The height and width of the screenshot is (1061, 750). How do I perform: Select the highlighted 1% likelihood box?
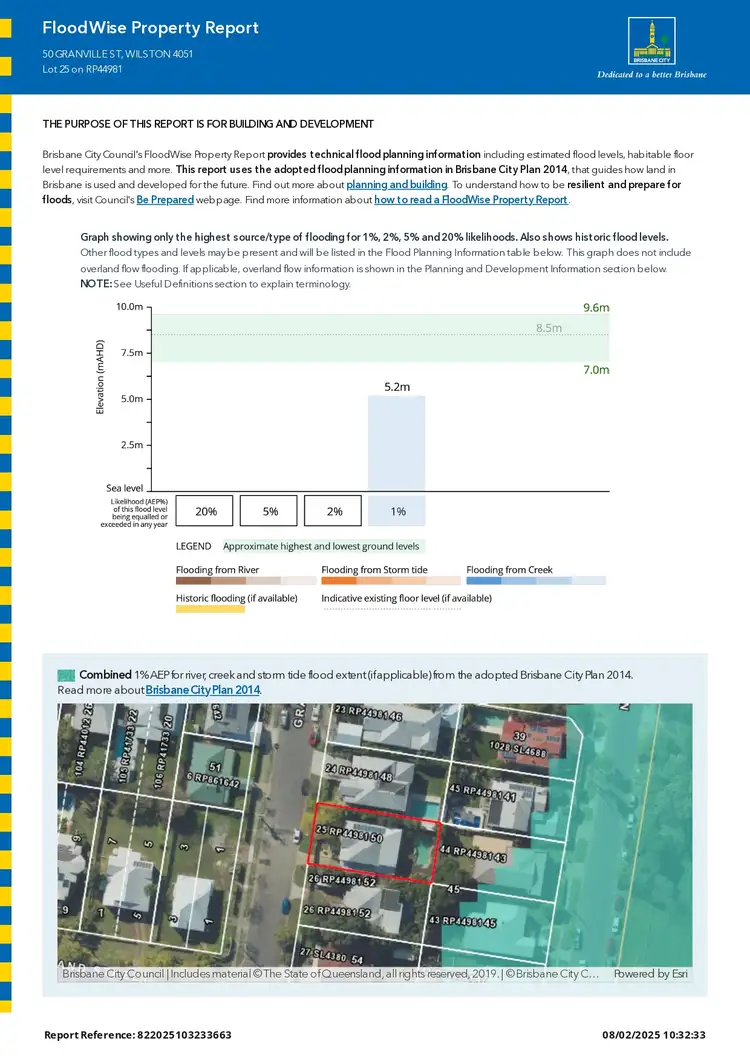(398, 511)
